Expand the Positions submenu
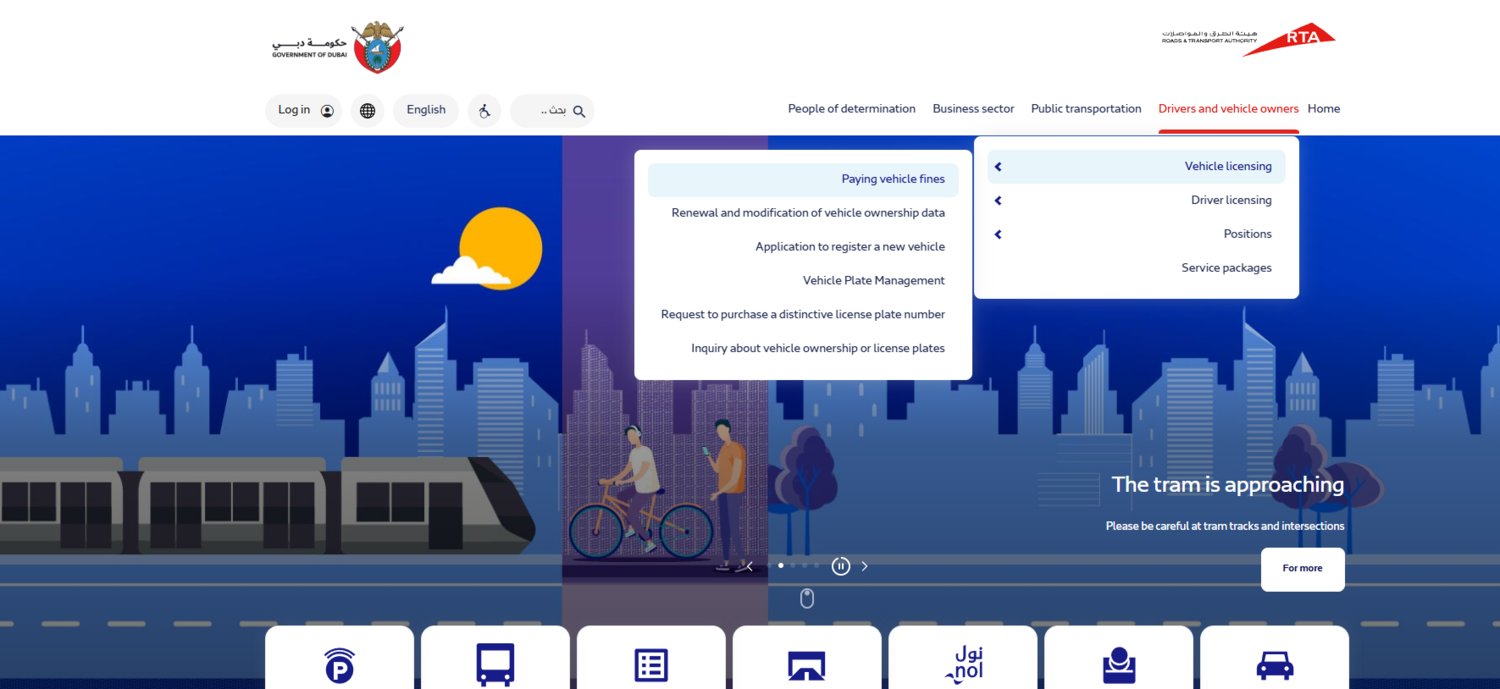This screenshot has width=1500, height=689. tap(1136, 234)
